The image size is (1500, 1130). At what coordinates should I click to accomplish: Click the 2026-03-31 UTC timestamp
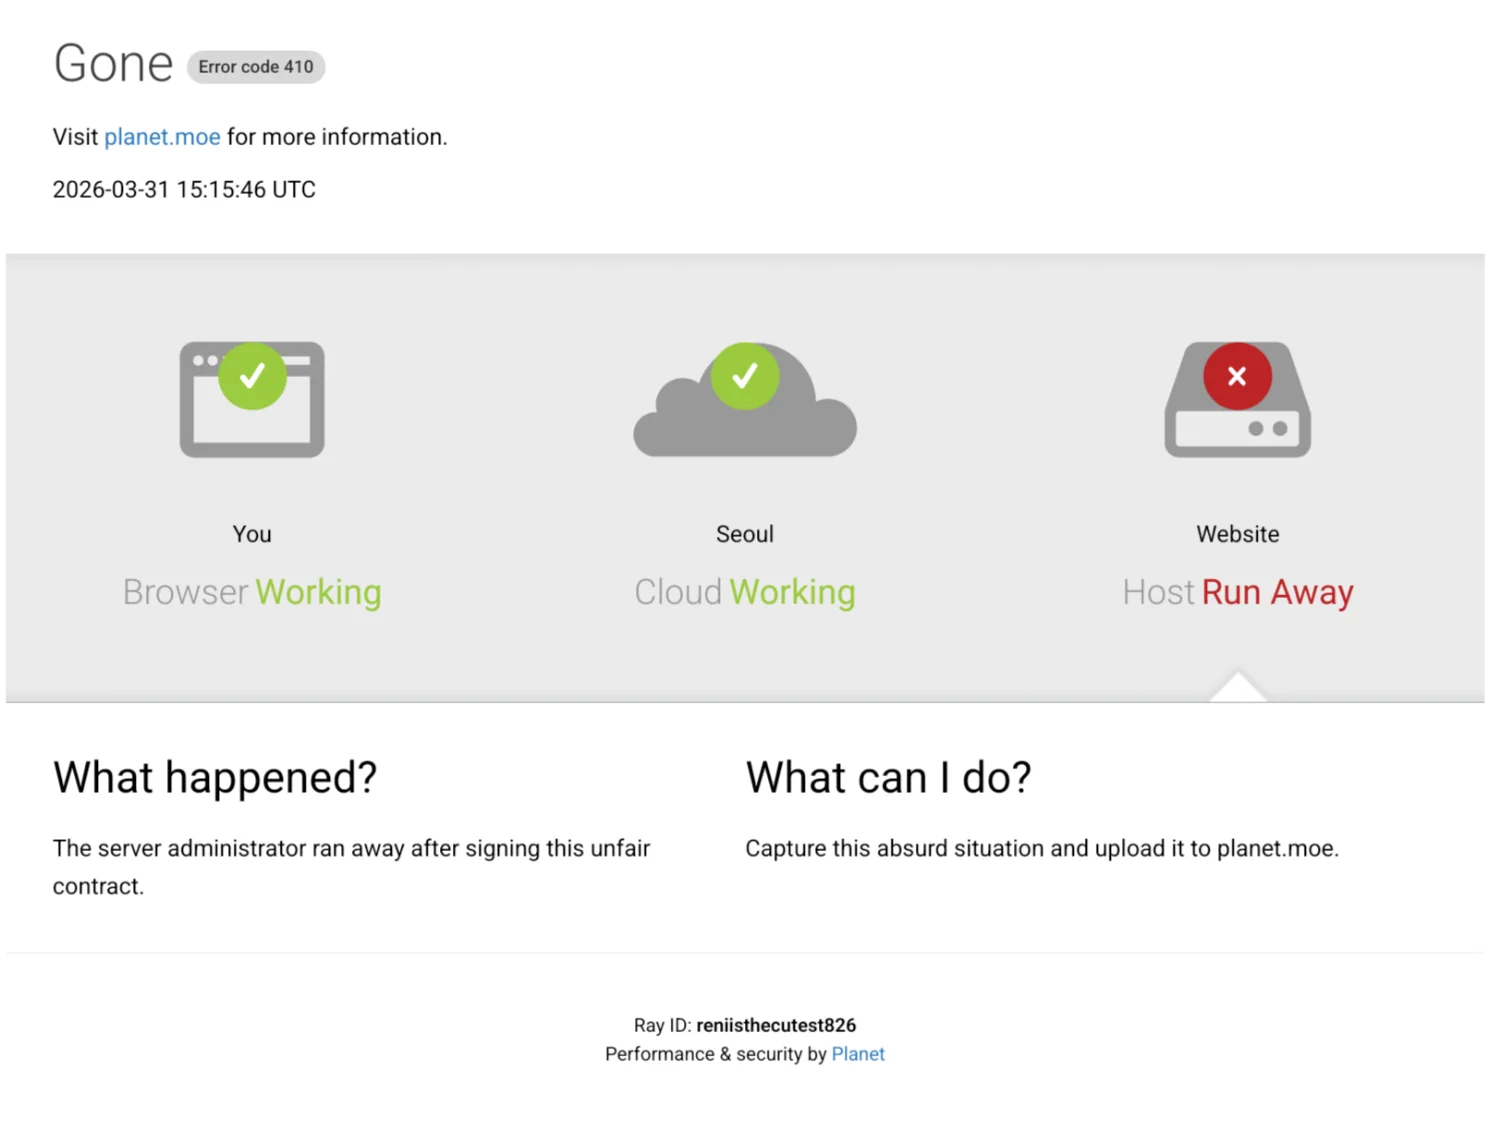click(x=184, y=190)
